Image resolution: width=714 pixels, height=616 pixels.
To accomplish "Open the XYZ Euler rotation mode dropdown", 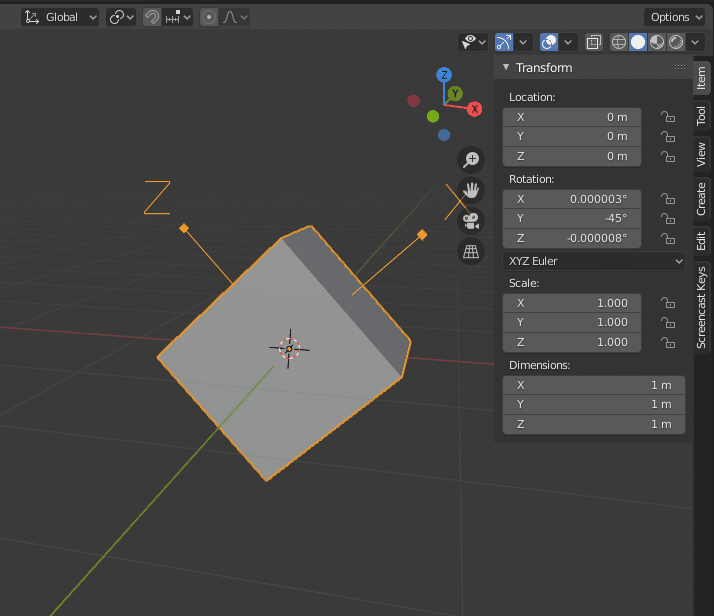I will click(x=594, y=261).
